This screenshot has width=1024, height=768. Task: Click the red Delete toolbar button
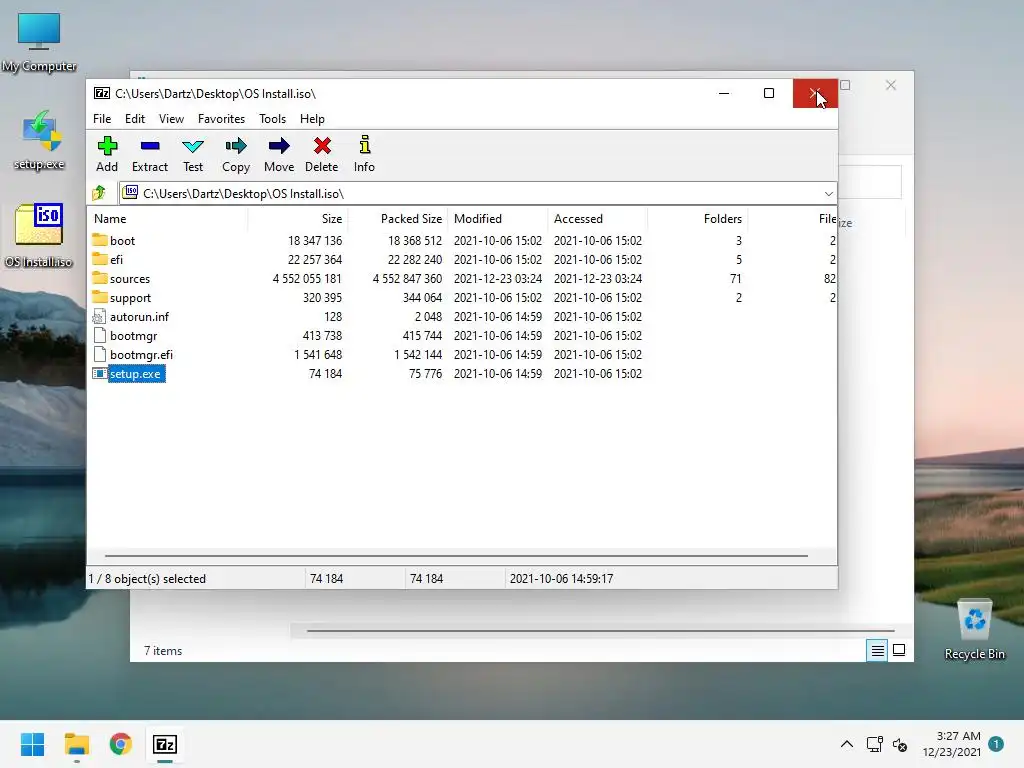[321, 155]
